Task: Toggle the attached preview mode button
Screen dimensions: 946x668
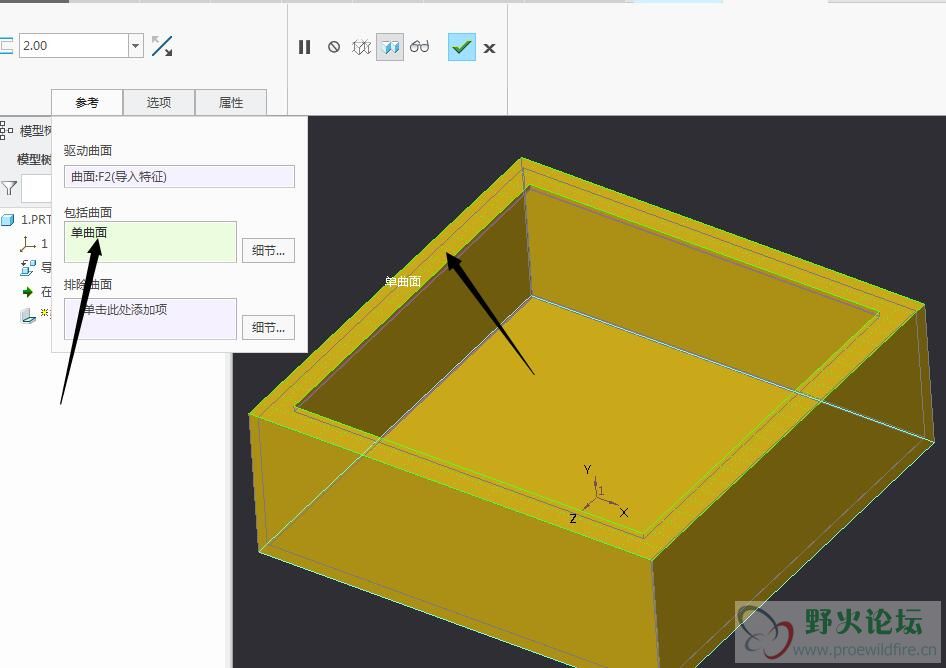Action: pos(390,47)
